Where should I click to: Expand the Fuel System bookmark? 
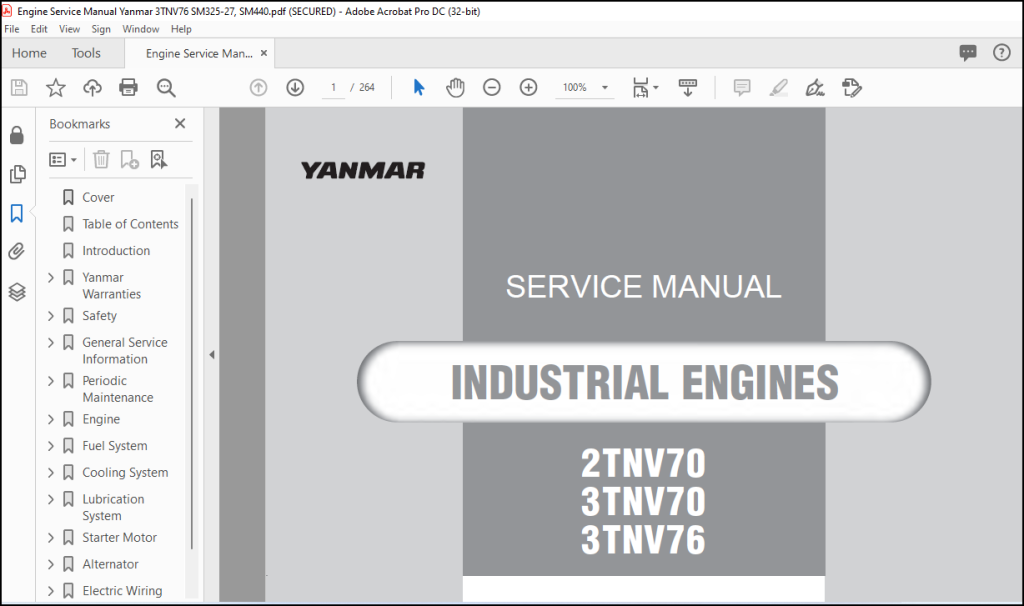(51, 446)
